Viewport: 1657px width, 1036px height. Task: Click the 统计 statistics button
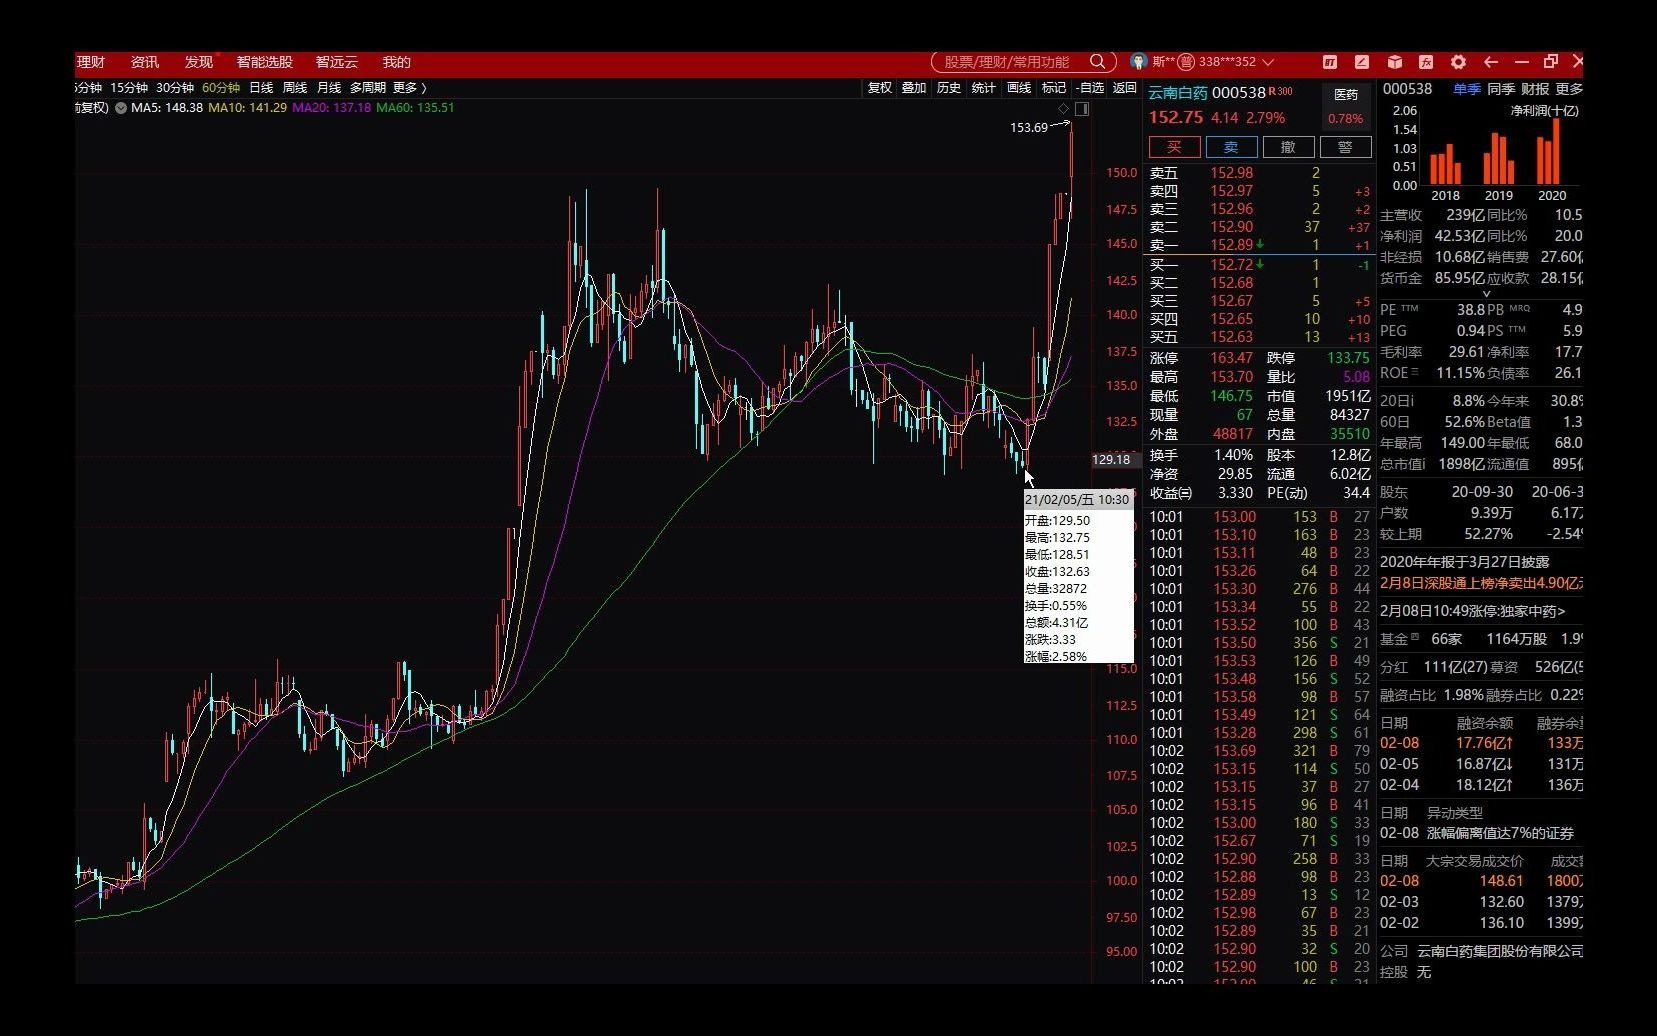pos(984,88)
